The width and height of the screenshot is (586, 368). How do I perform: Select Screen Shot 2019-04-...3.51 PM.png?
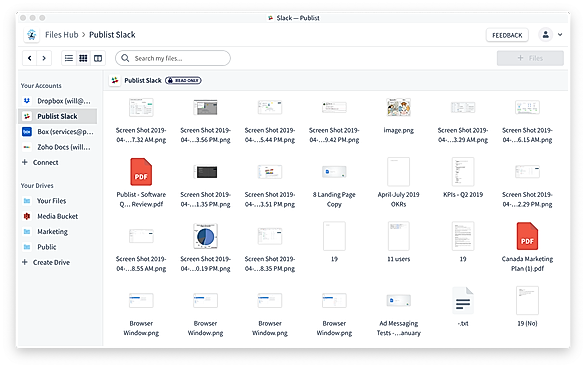coord(270,185)
